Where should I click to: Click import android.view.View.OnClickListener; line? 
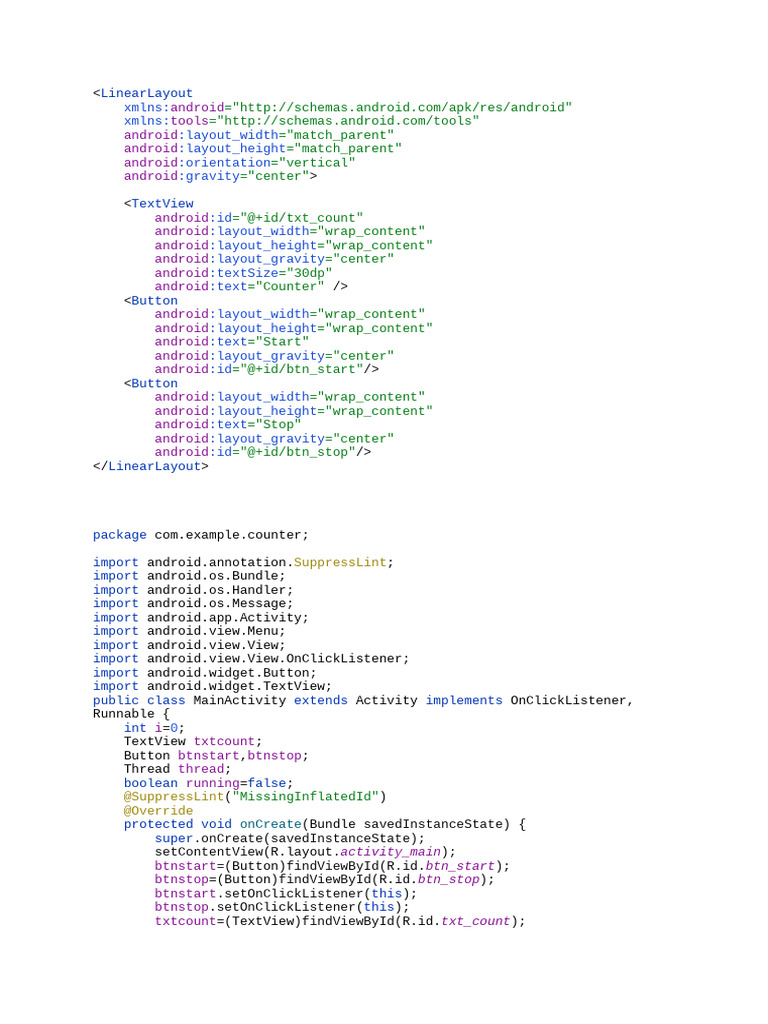click(251, 659)
